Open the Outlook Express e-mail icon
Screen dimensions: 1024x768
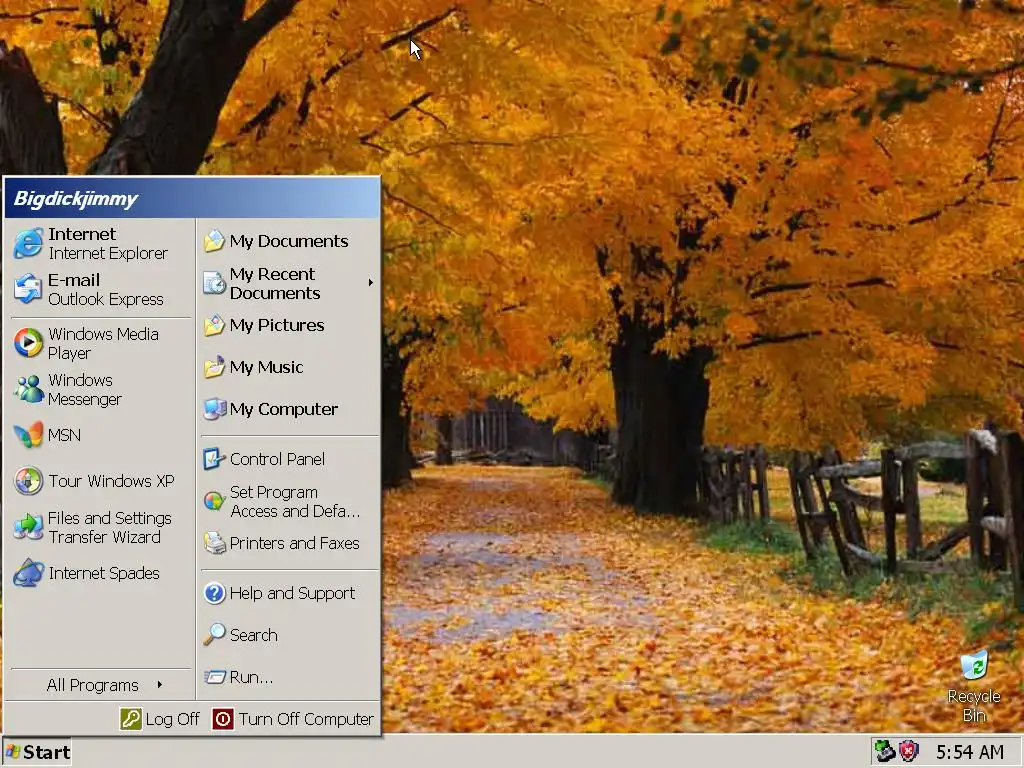[x=28, y=289]
